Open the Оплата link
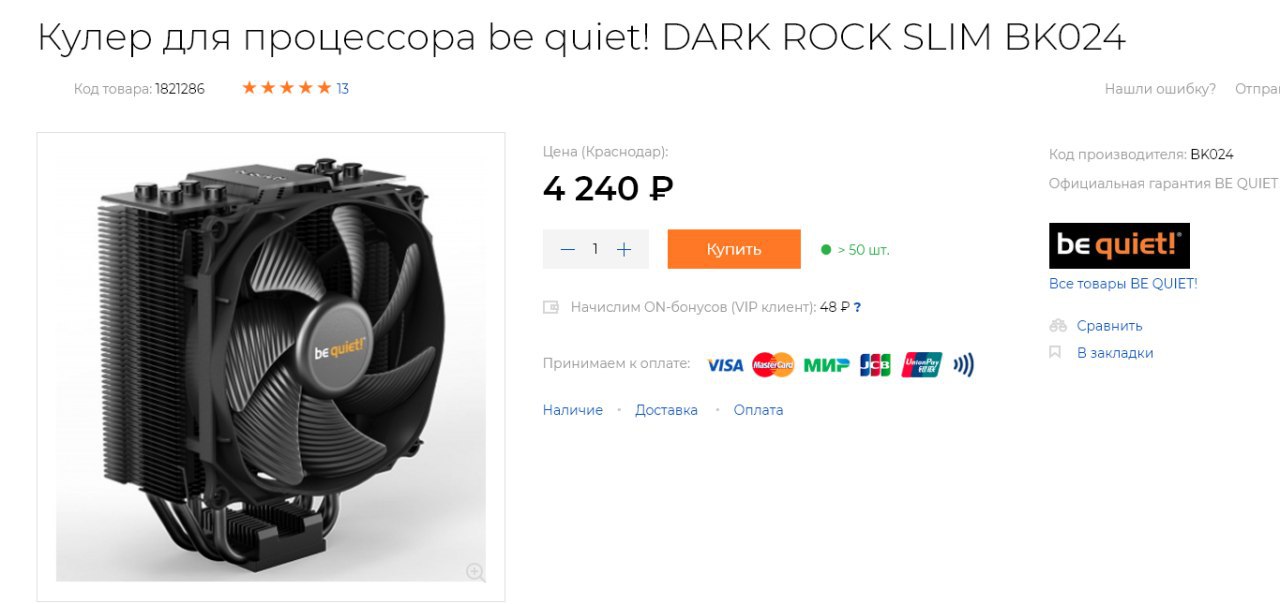The height and width of the screenshot is (604, 1280). (758, 410)
